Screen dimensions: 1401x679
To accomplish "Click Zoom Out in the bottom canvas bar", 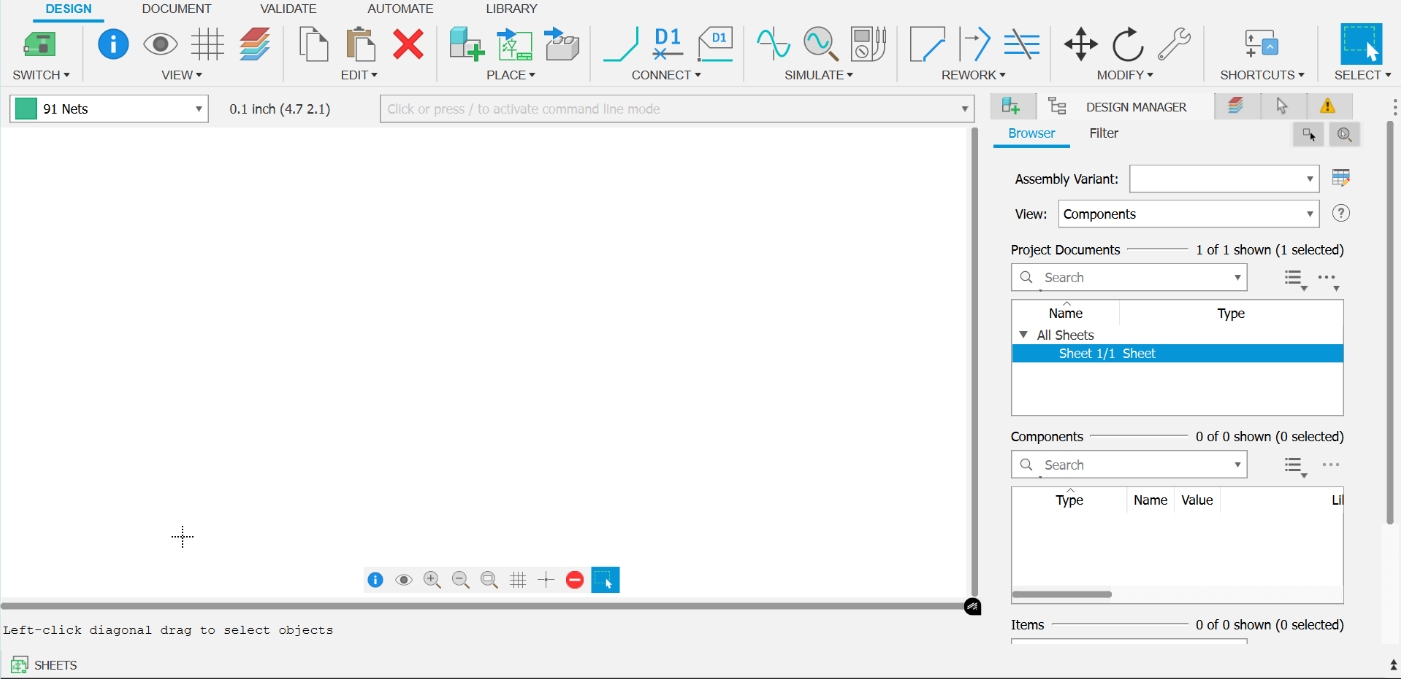I will (x=461, y=580).
